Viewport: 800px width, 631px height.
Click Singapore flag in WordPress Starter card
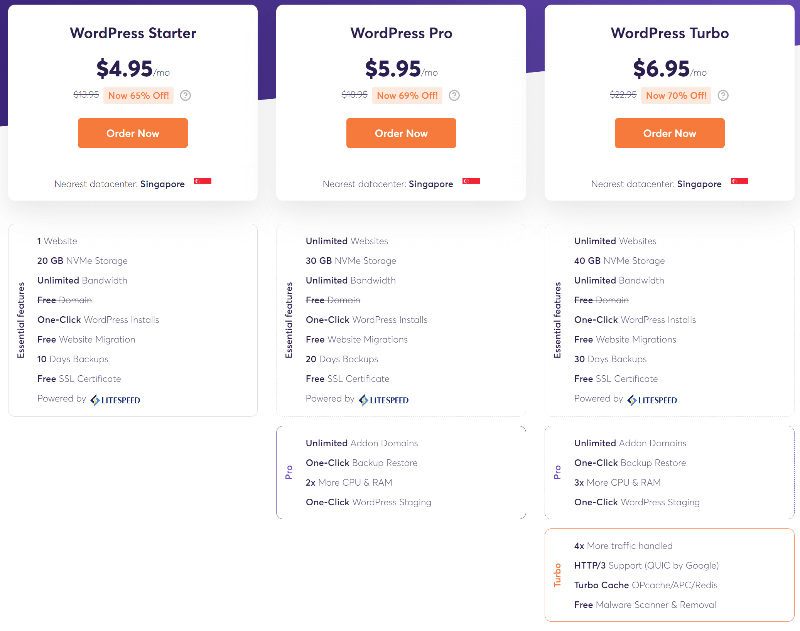(x=203, y=181)
